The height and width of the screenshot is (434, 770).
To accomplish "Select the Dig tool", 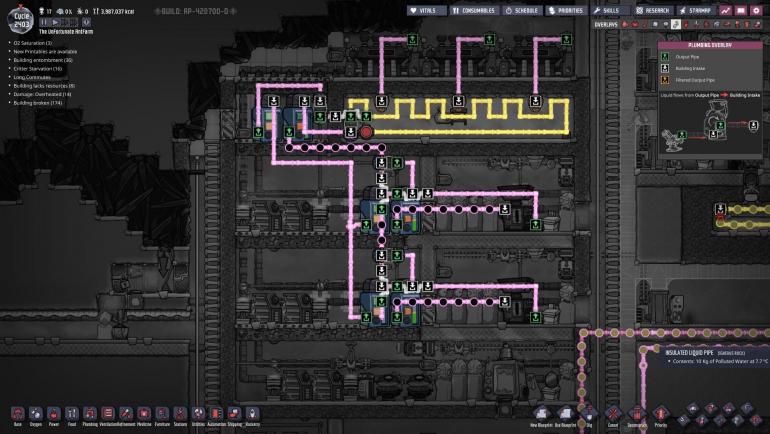I will (x=589, y=415).
